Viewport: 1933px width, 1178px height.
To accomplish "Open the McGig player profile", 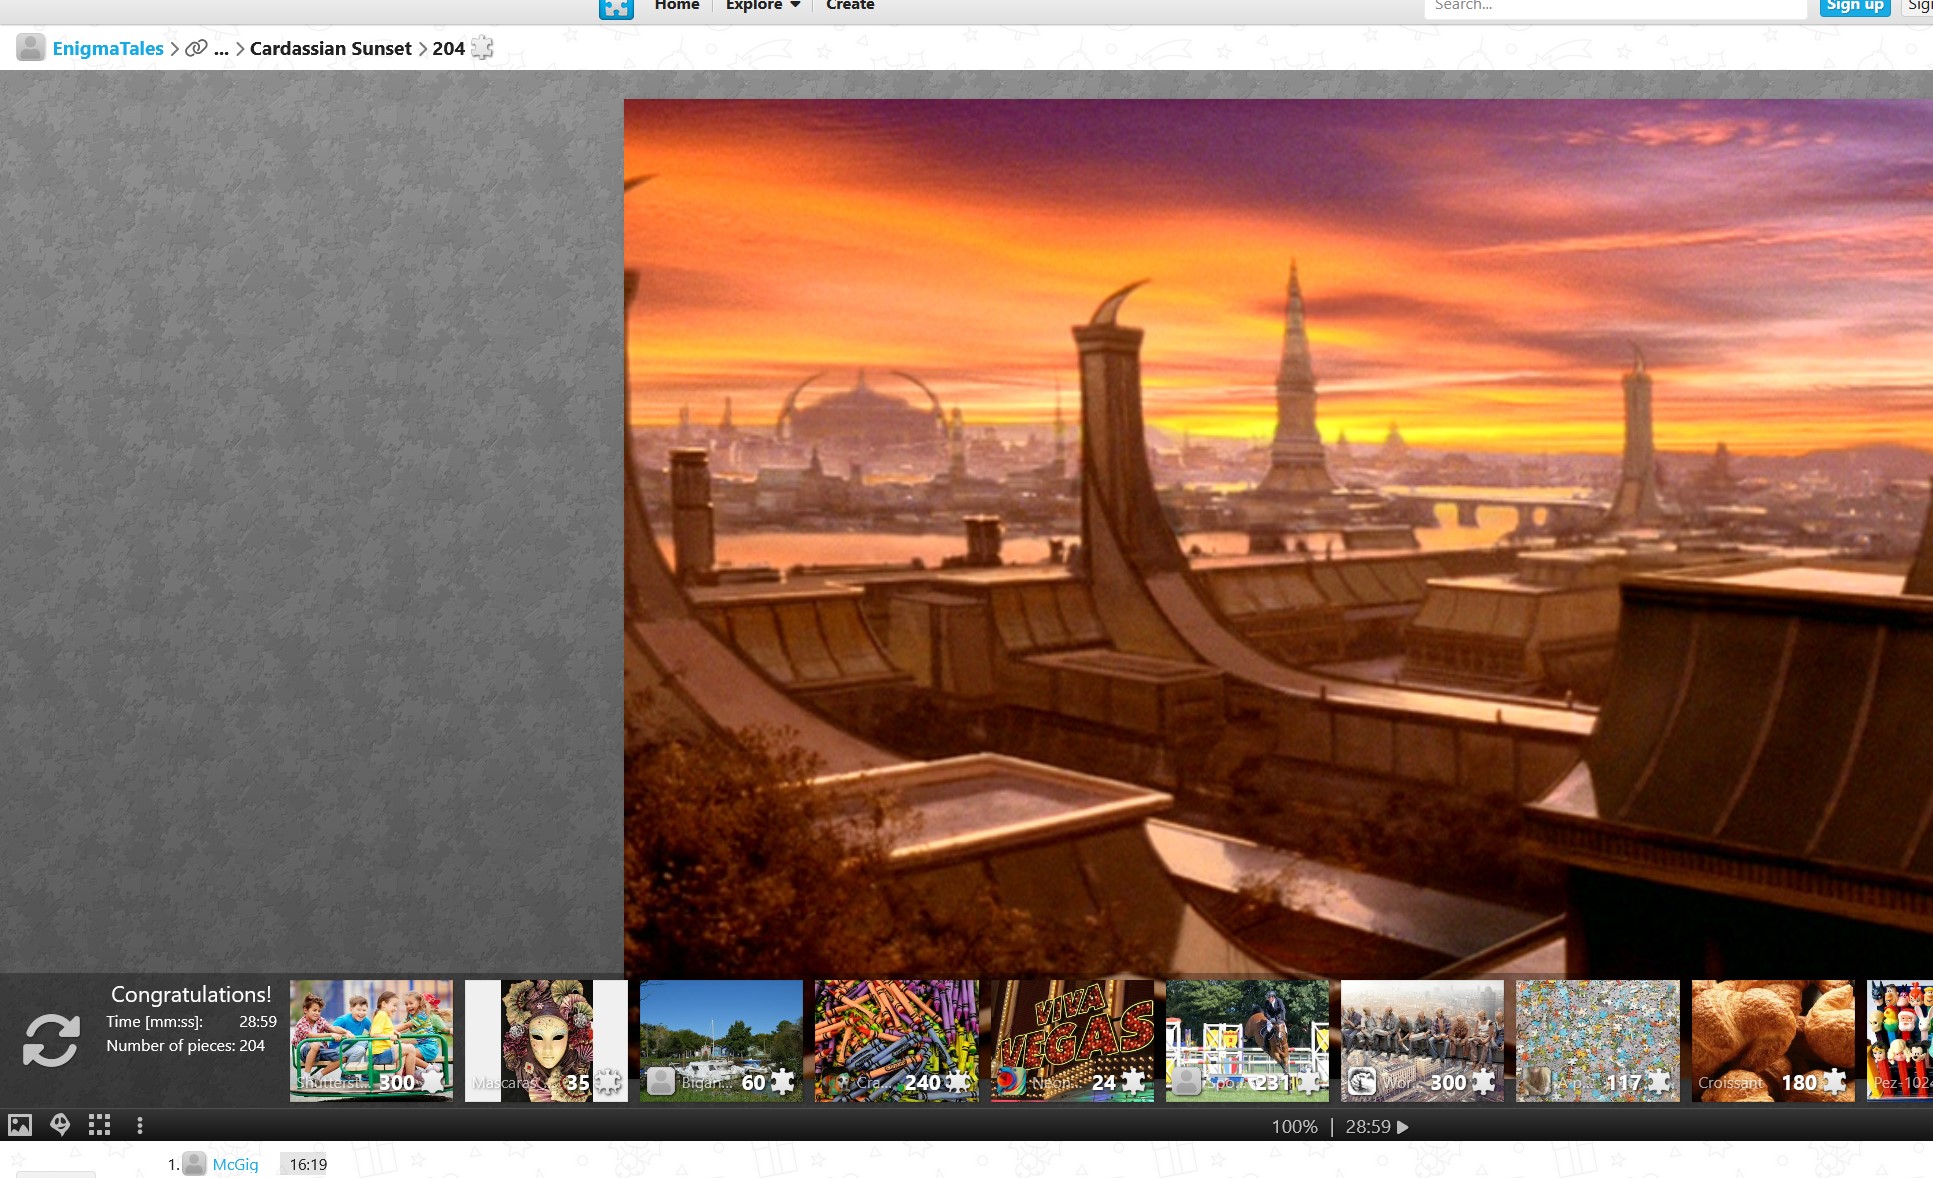I will point(236,1164).
